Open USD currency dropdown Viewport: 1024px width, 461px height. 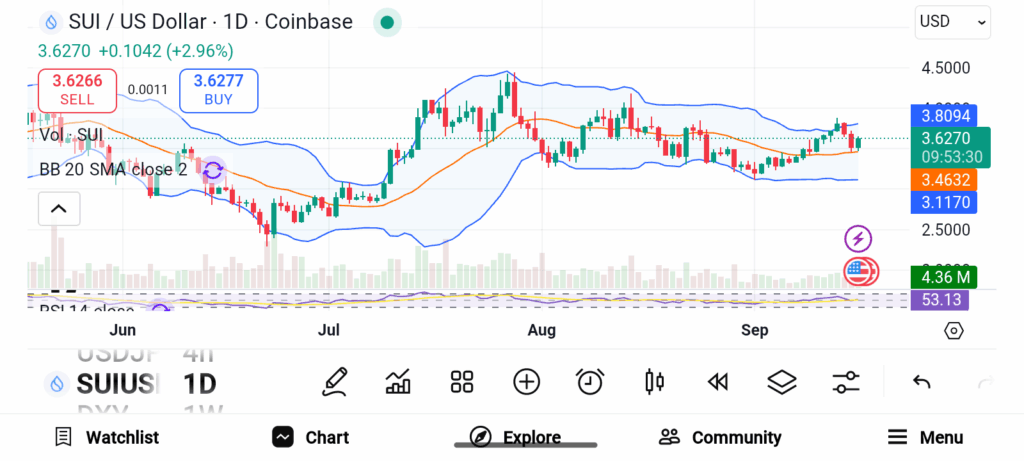[953, 21]
